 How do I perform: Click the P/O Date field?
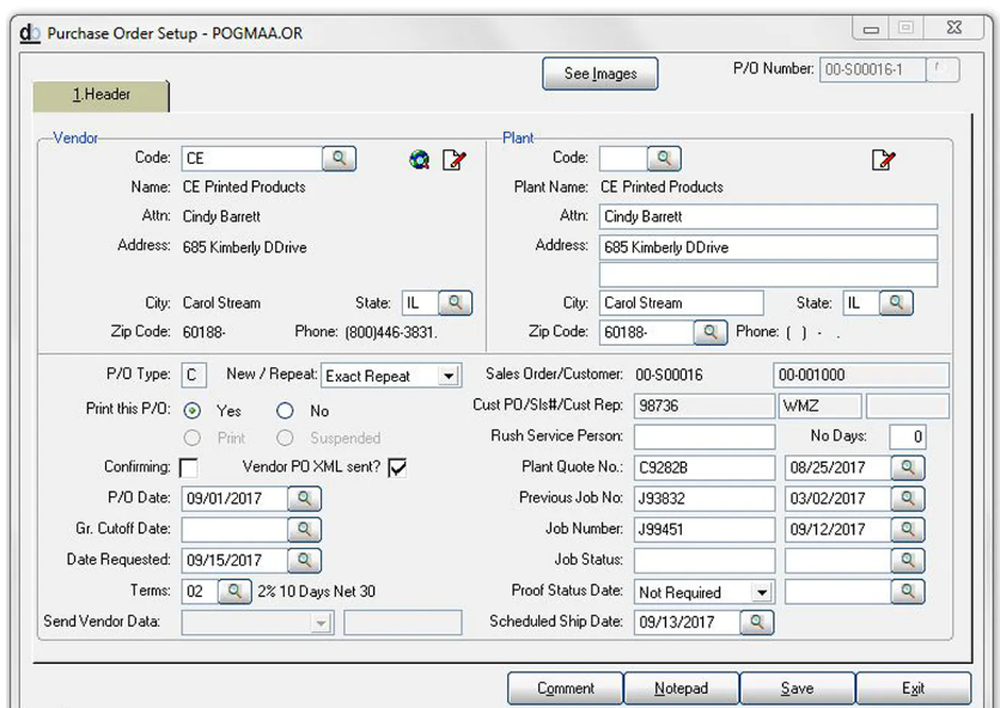coord(235,498)
